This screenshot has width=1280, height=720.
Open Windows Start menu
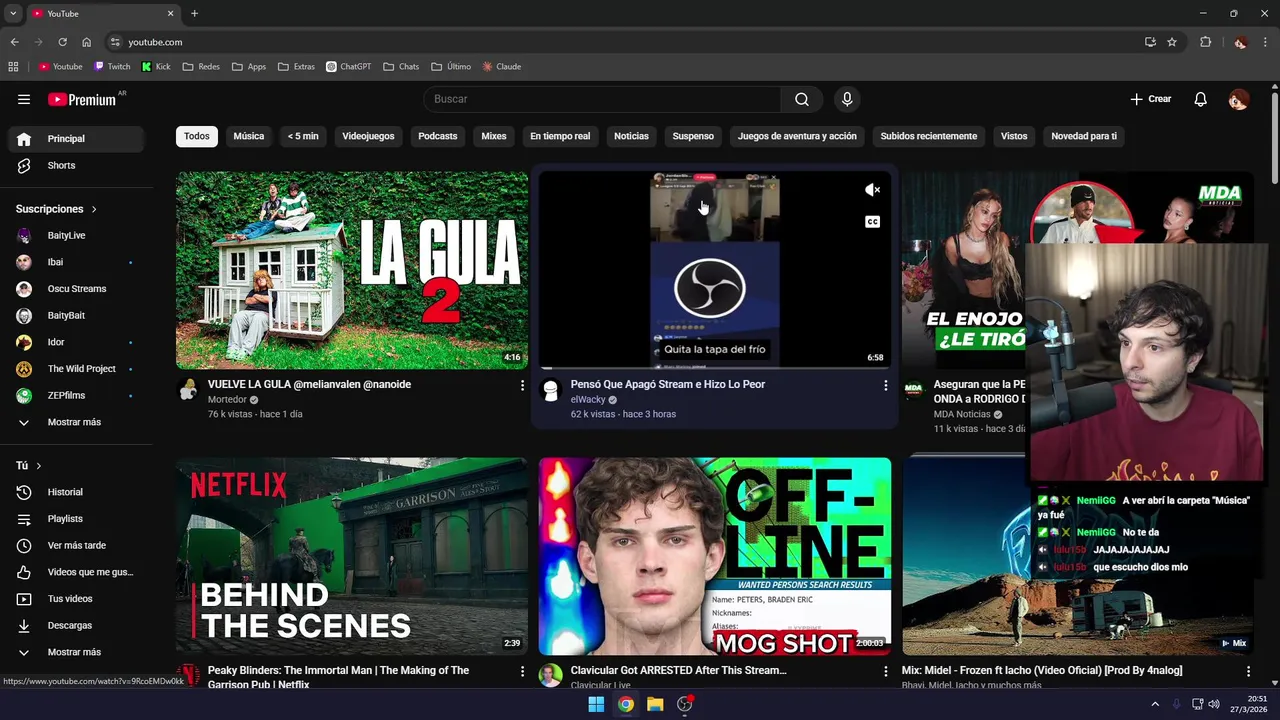596,704
